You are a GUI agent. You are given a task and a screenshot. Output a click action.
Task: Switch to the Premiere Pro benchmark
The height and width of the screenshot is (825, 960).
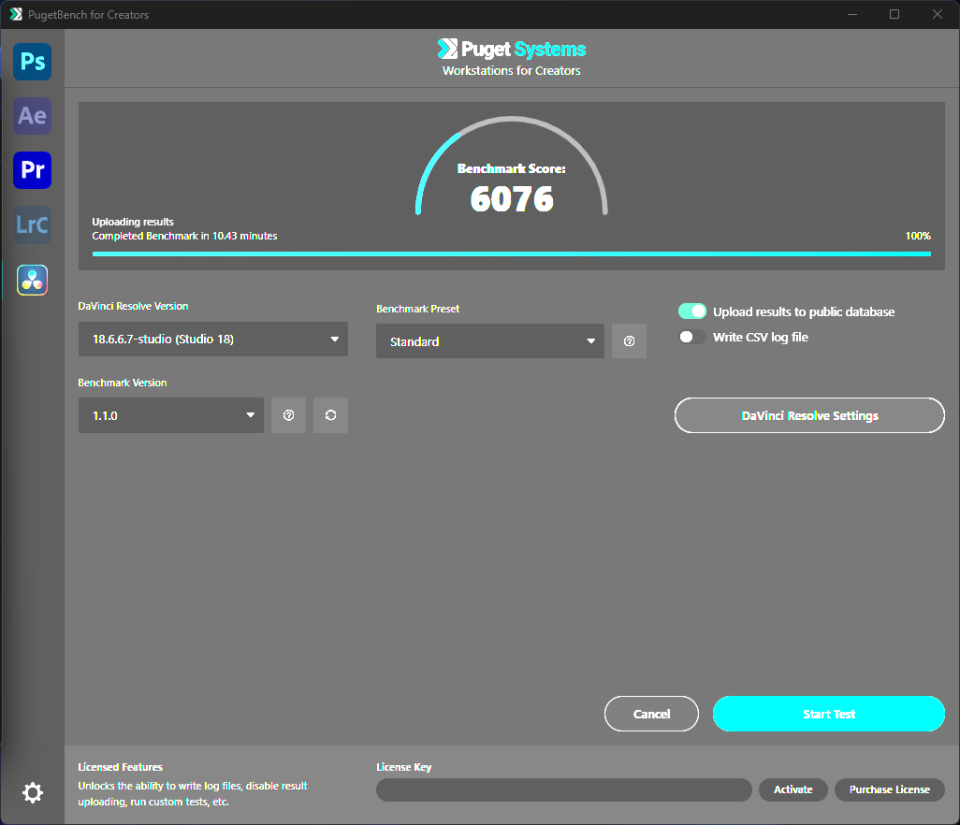tap(32, 170)
